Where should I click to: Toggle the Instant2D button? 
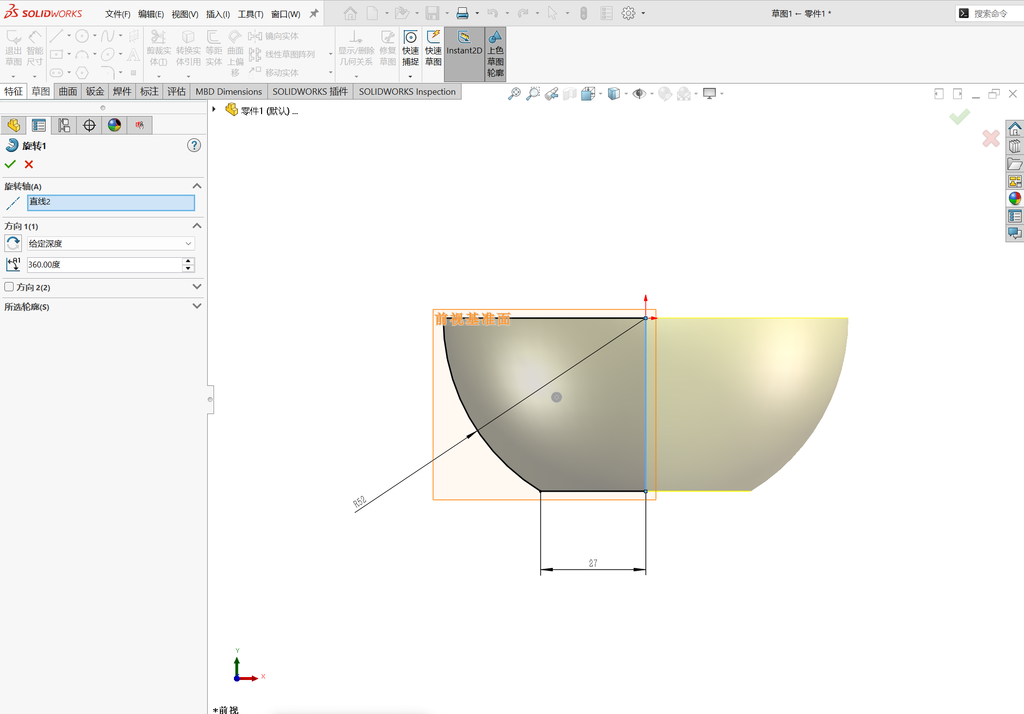pos(464,54)
